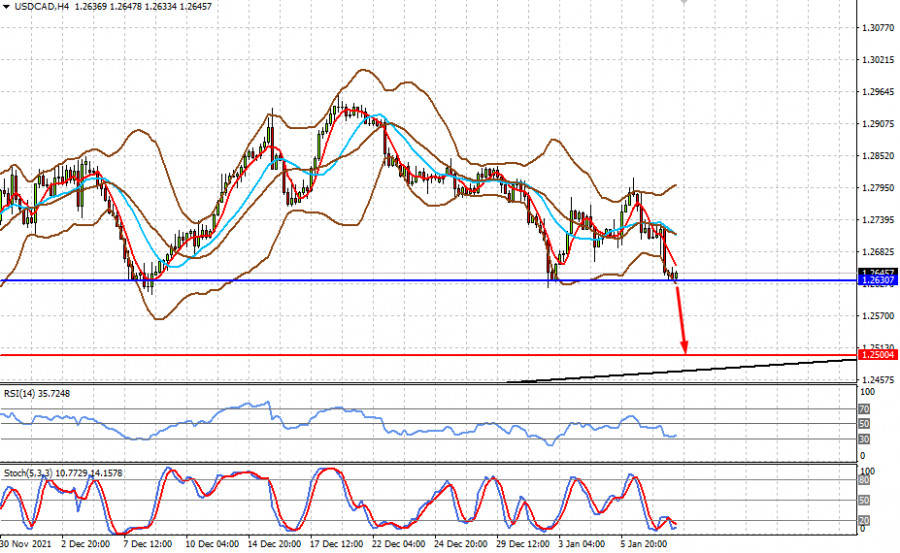Click the 17 Dec 12:00 time label
This screenshot has width=900, height=553.
(336, 544)
